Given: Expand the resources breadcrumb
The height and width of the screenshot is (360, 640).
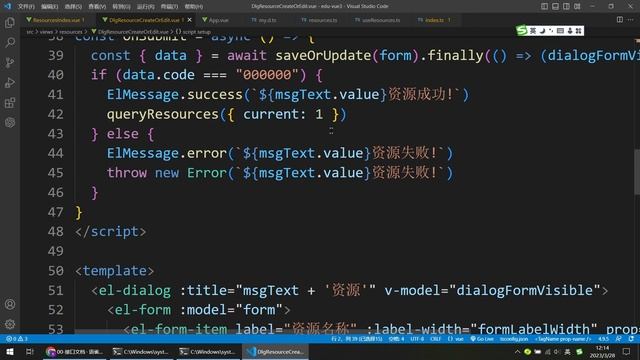Looking at the screenshot, I should tap(71, 31).
